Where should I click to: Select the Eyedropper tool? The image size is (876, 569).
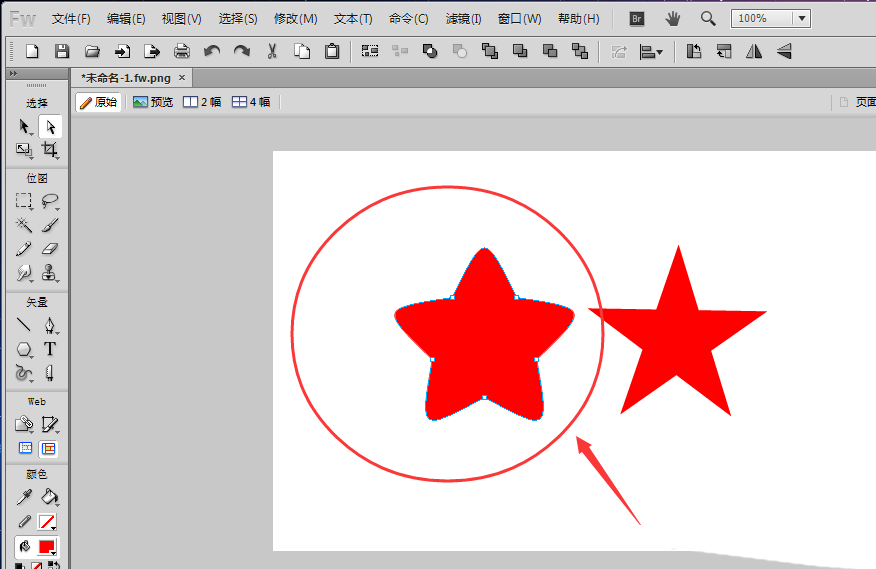[24, 497]
